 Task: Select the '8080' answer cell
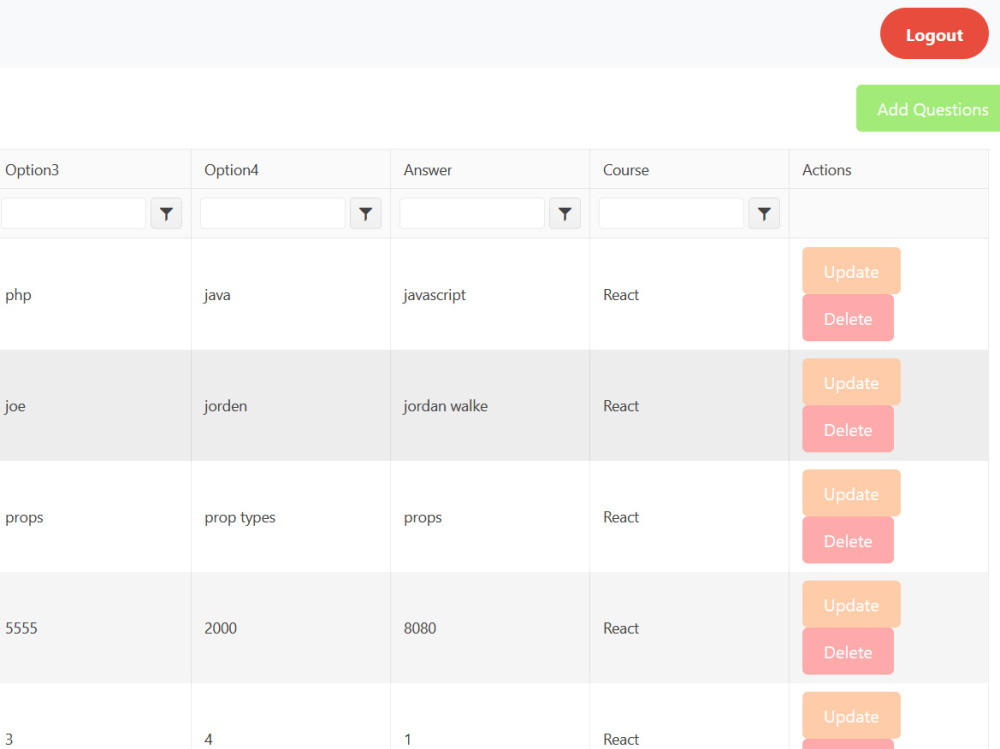point(490,627)
